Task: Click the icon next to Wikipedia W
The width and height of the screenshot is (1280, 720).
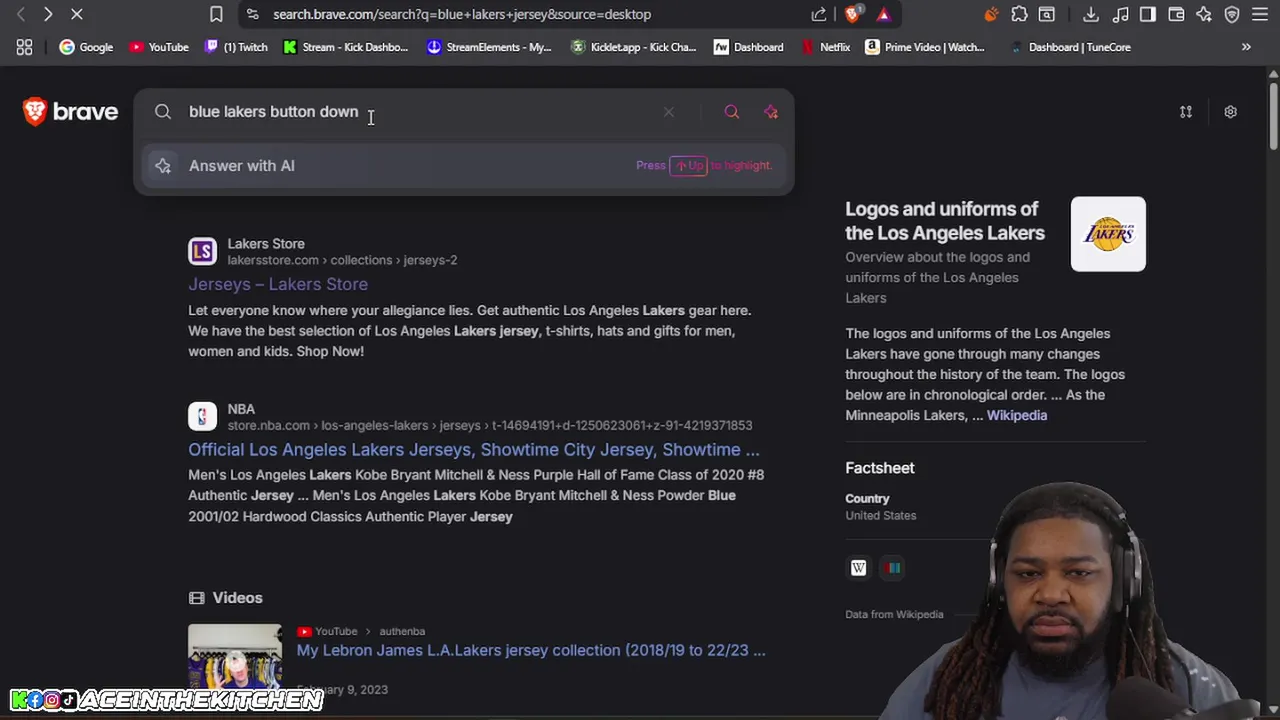Action: tap(892, 568)
